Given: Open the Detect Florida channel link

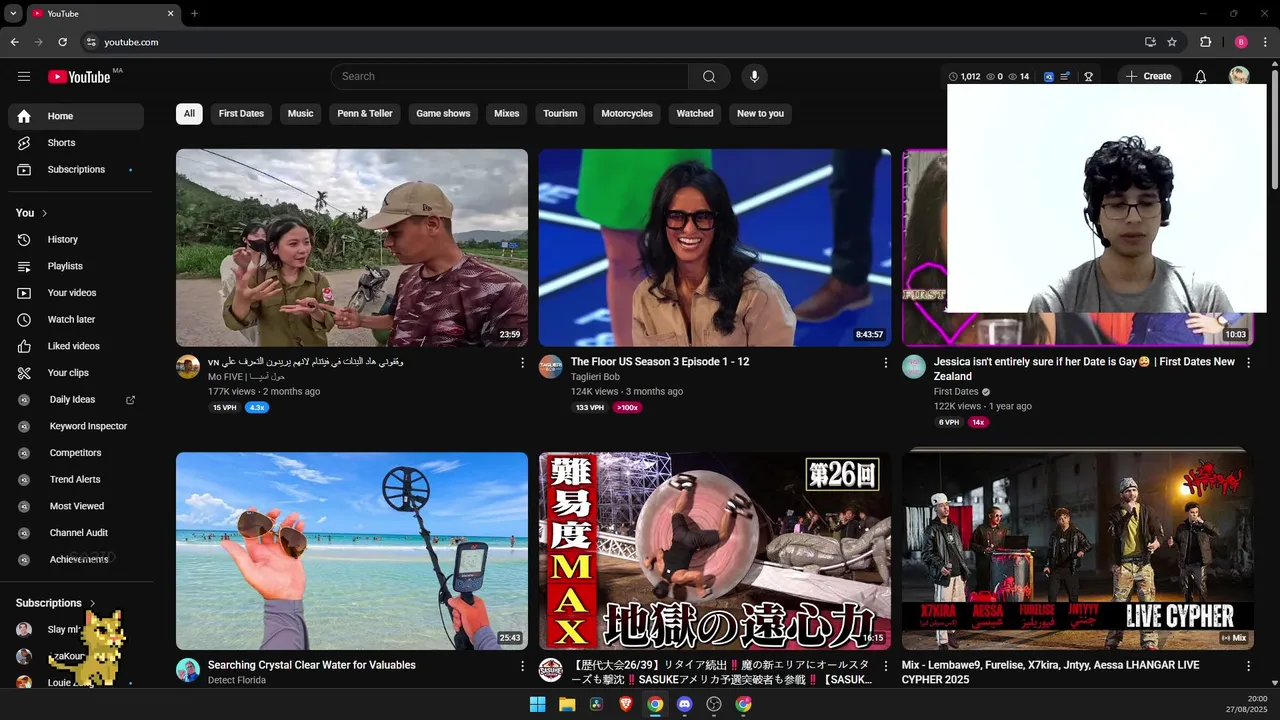Looking at the screenshot, I should pos(237,680).
